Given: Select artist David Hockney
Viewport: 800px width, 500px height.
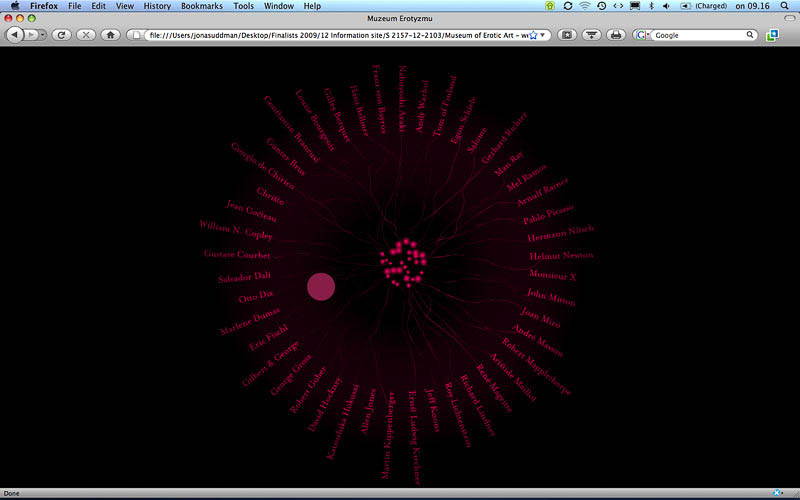Looking at the screenshot, I should pyautogui.click(x=325, y=404).
